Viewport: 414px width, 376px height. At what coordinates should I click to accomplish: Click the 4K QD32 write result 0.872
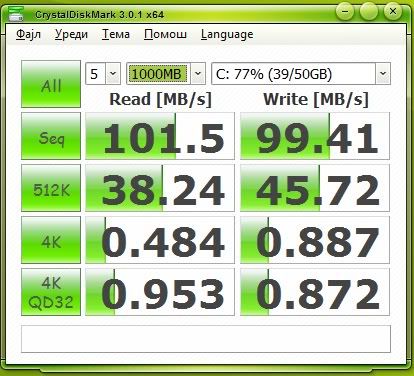[315, 292]
